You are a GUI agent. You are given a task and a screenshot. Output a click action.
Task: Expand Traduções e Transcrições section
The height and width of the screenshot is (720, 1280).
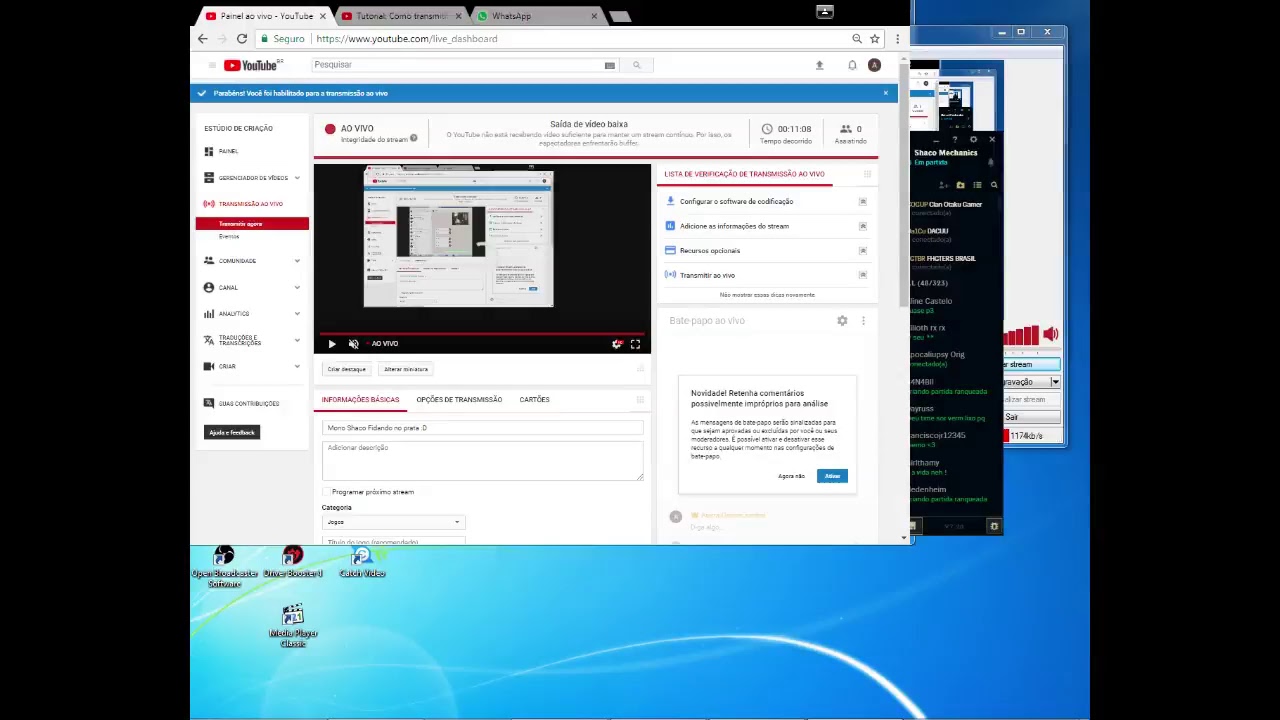pyautogui.click(x=252, y=340)
